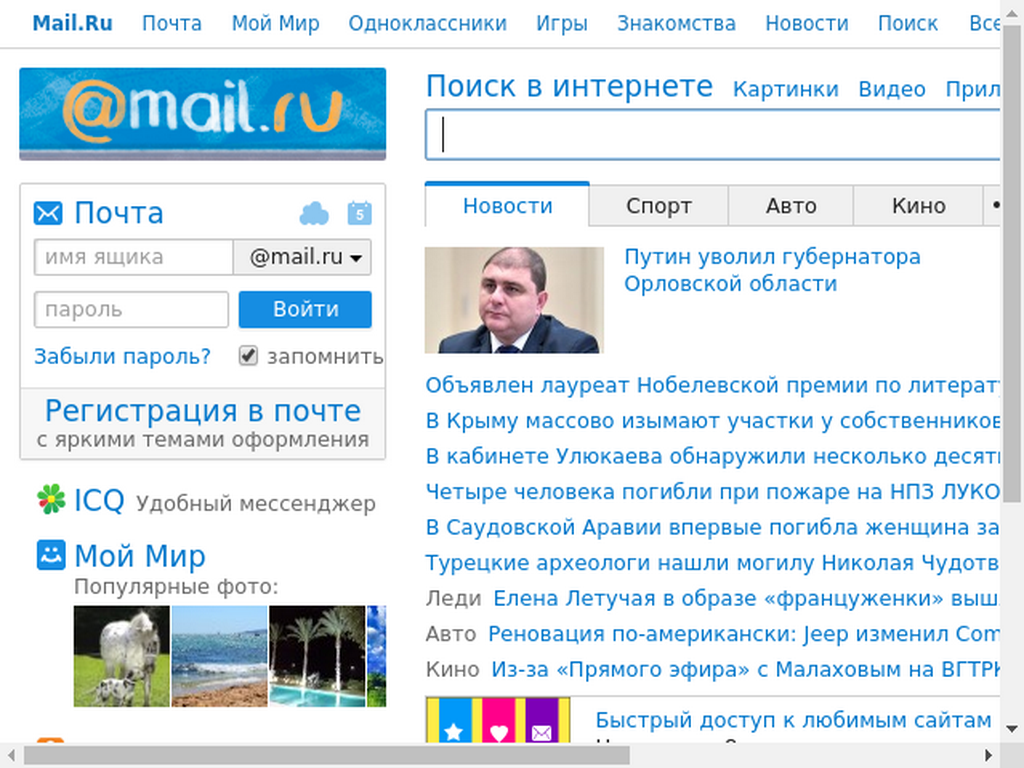Image resolution: width=1024 pixels, height=768 pixels.
Task: Click the Почта envelope icon
Action: pos(48,214)
